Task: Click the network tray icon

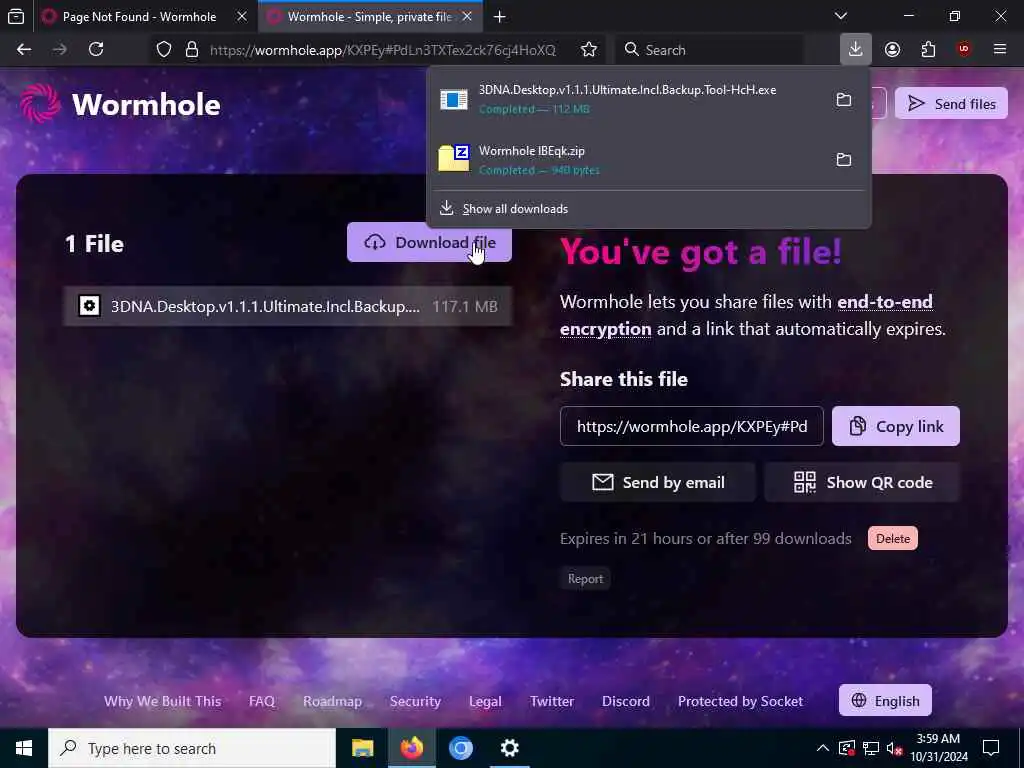Action: point(871,748)
